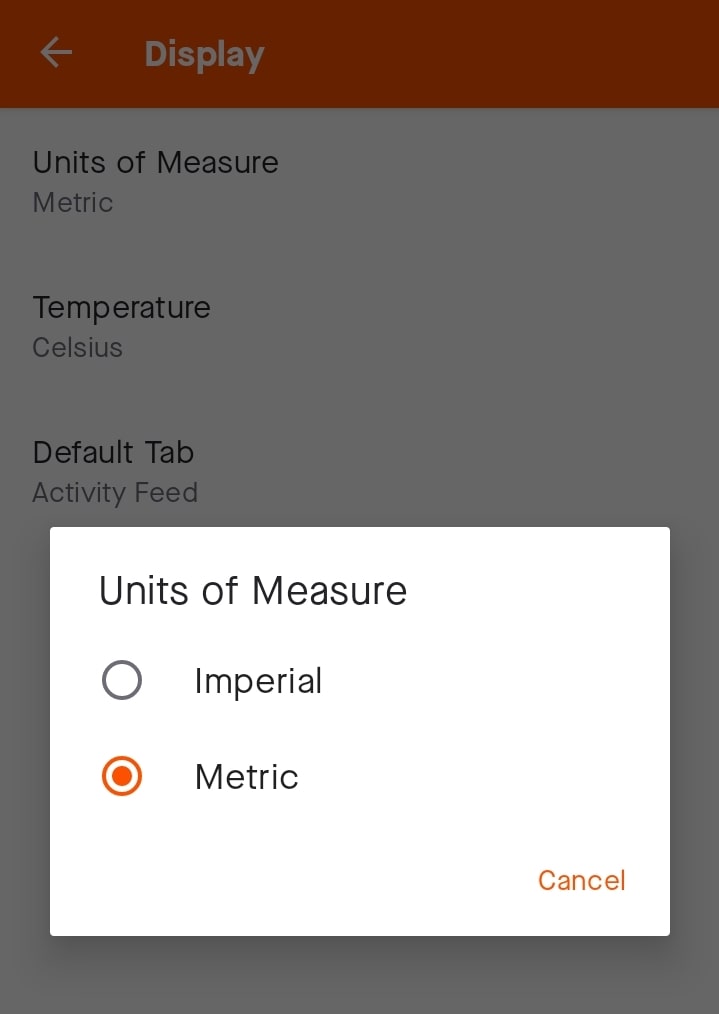Click the Celsius value under Temperature

click(77, 348)
